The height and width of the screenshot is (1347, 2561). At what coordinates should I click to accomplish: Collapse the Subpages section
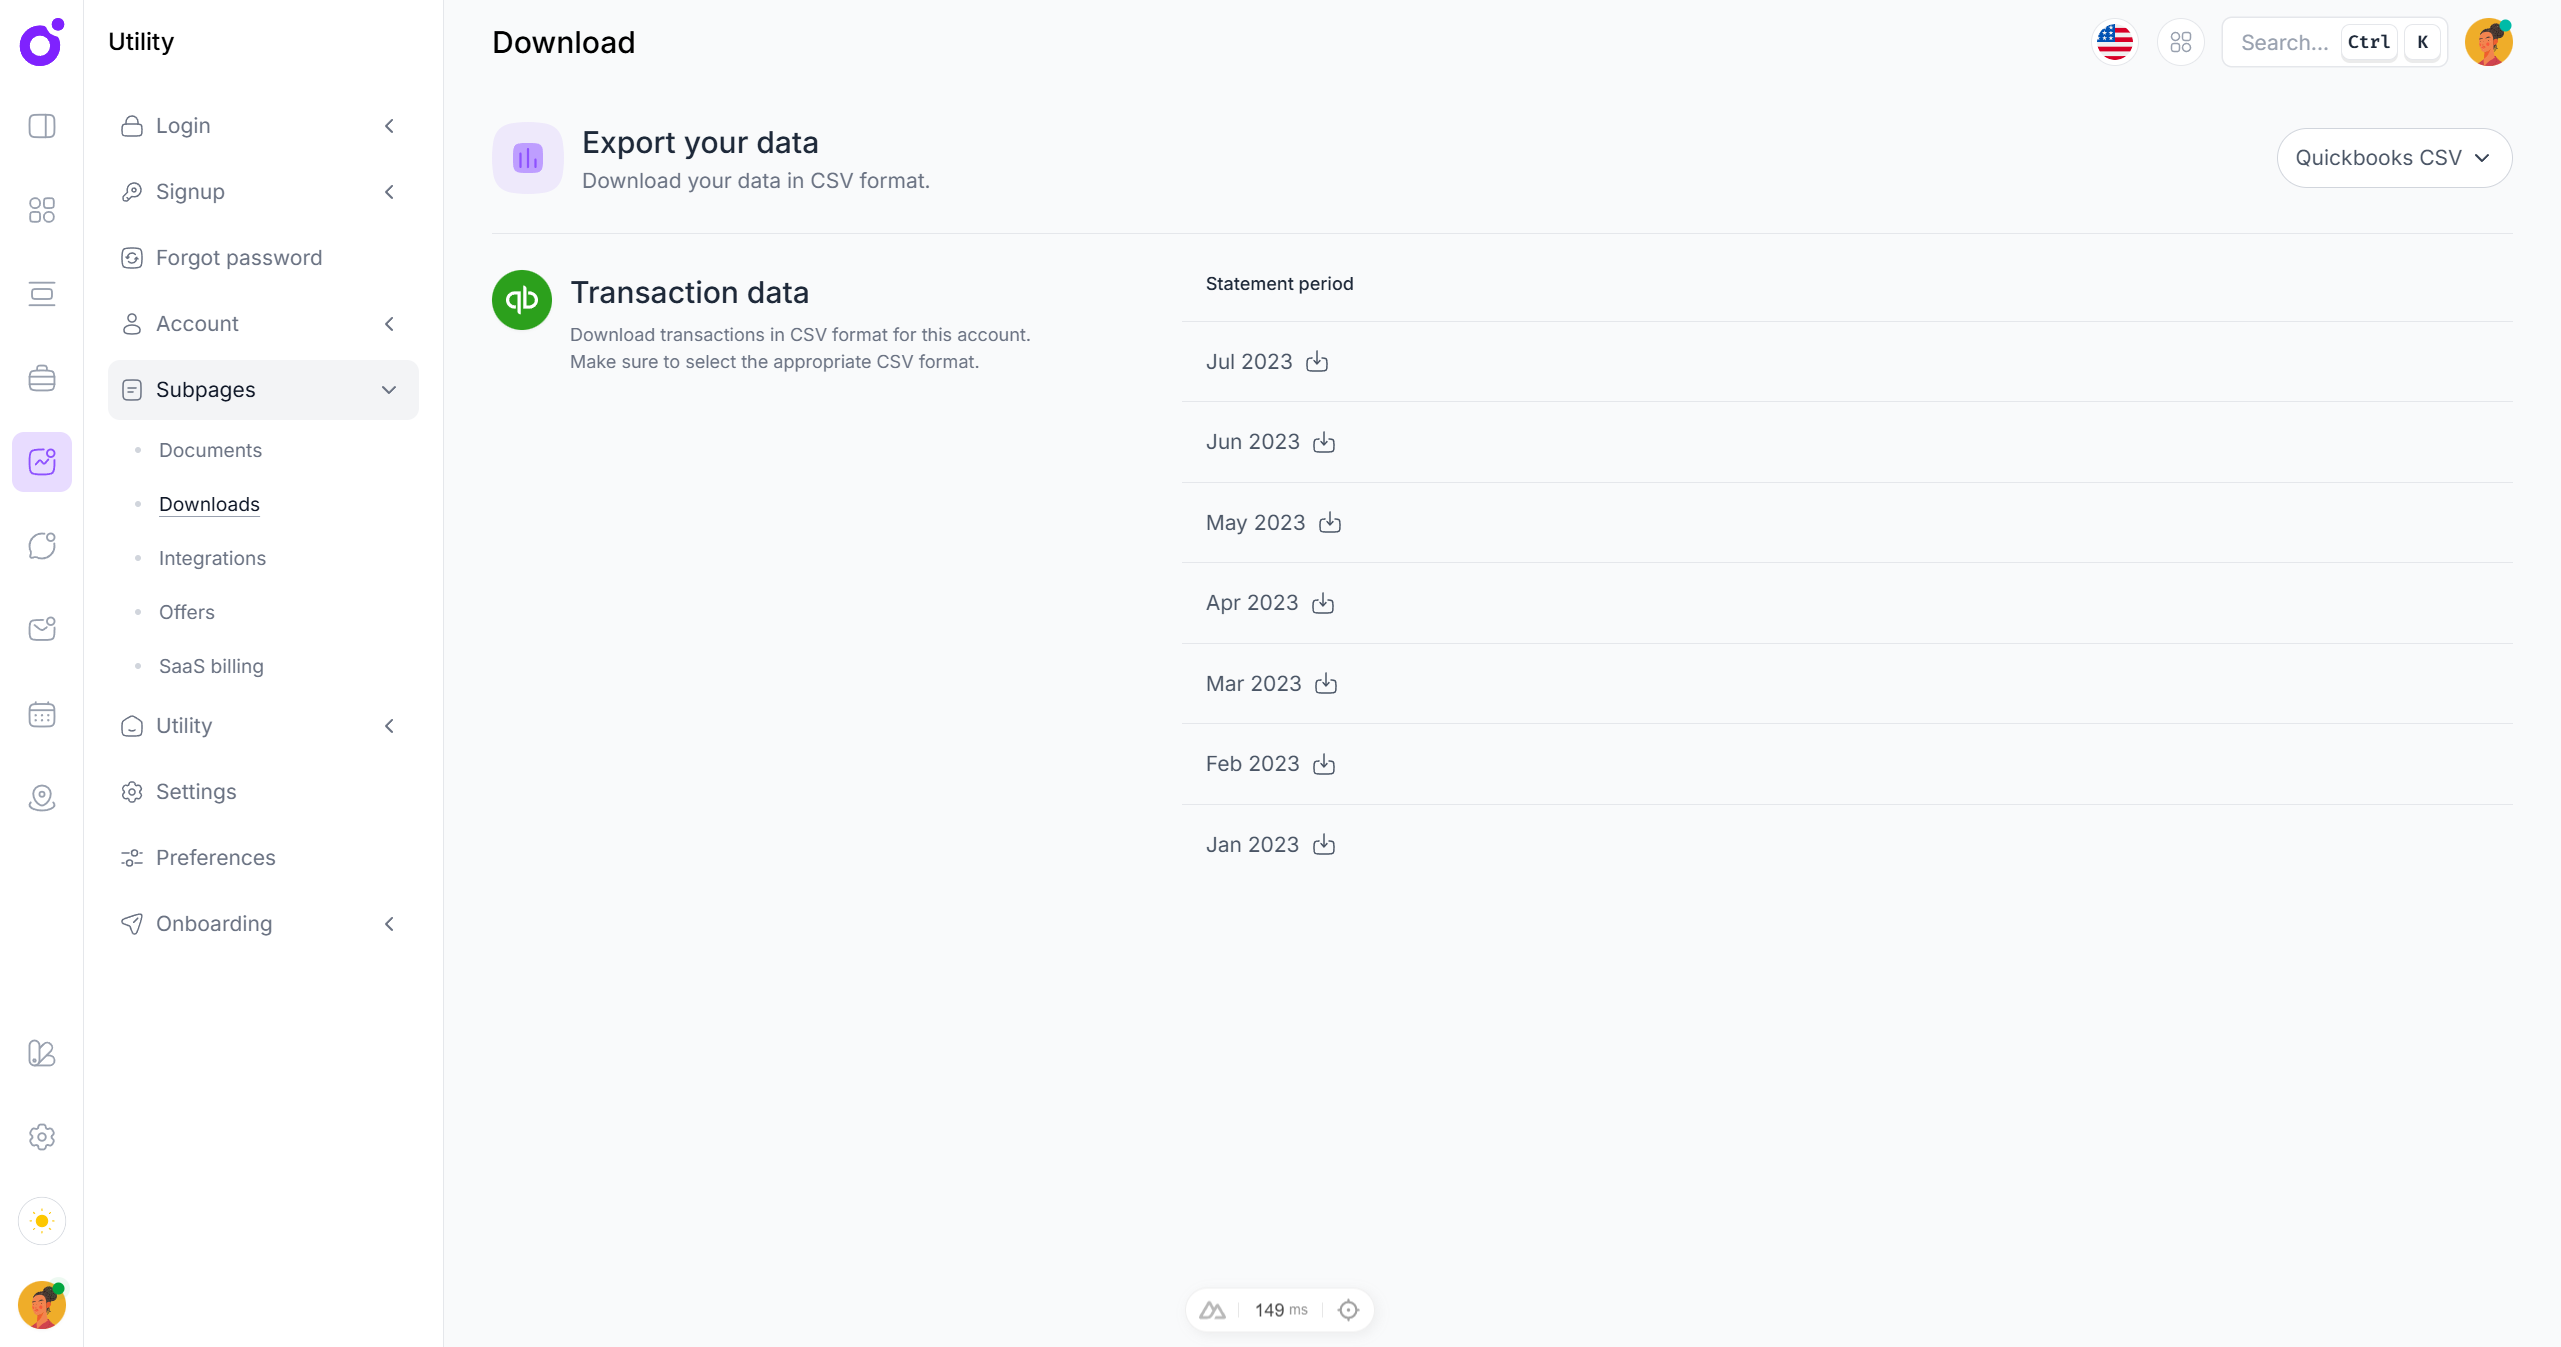tap(389, 390)
